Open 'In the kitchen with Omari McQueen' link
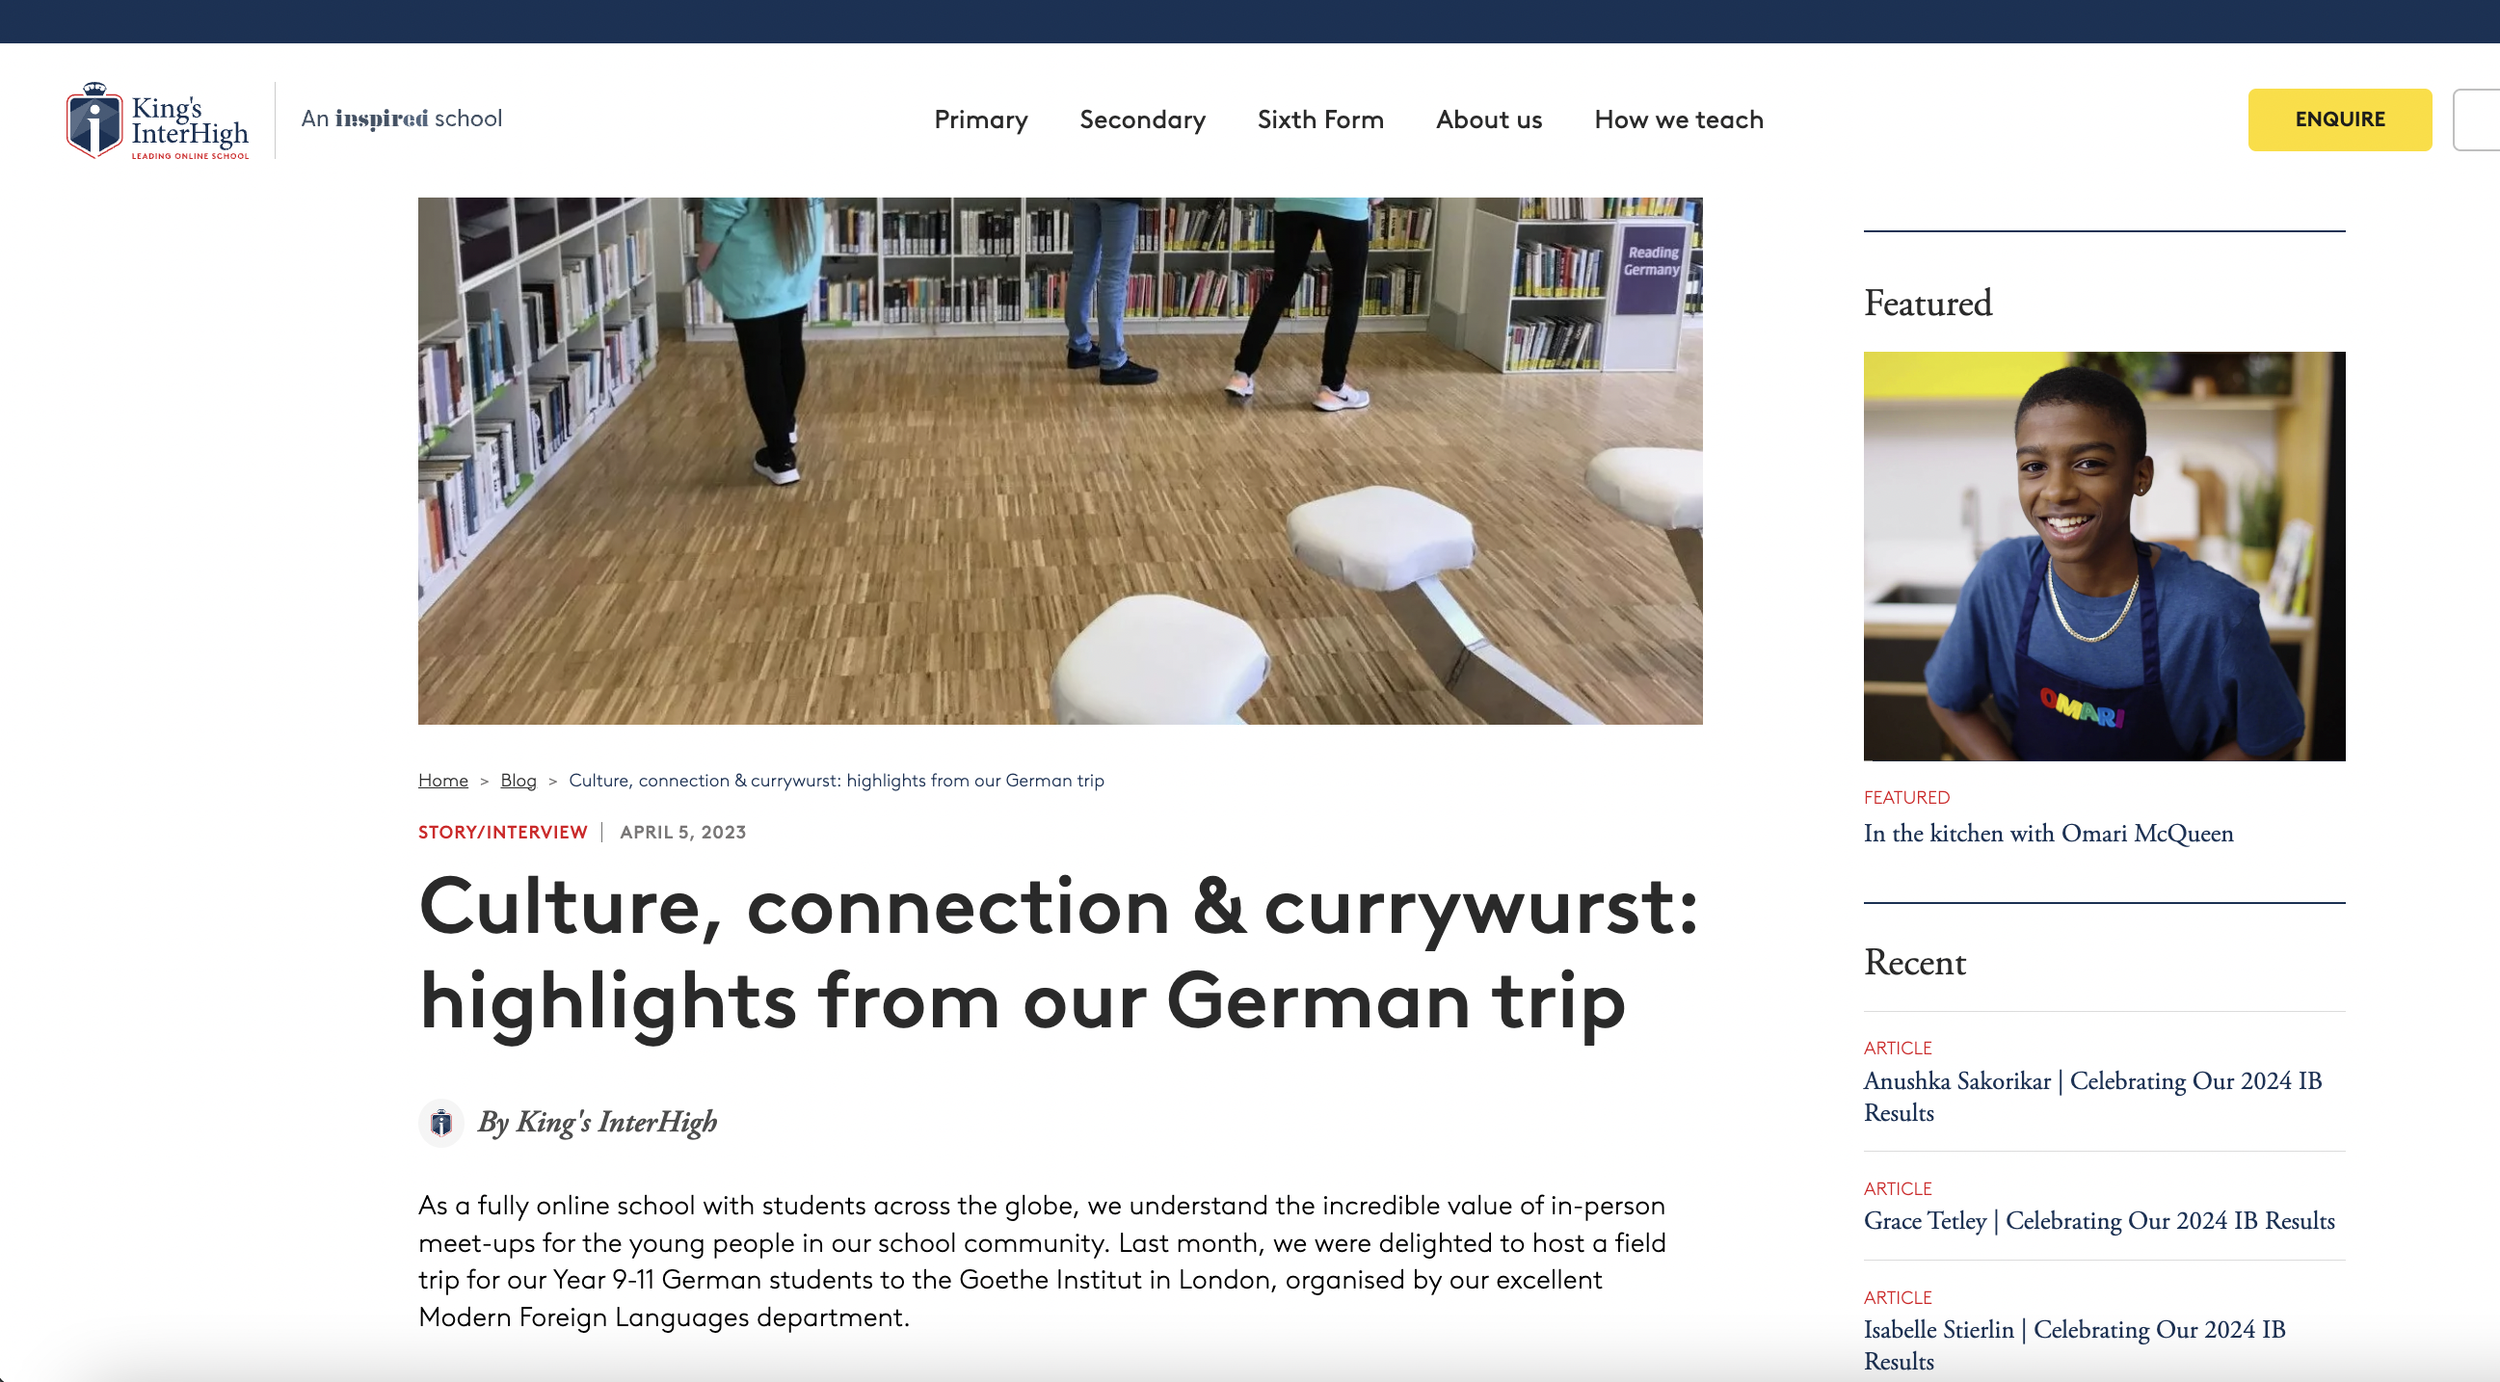The height and width of the screenshot is (1382, 2500). (2047, 833)
